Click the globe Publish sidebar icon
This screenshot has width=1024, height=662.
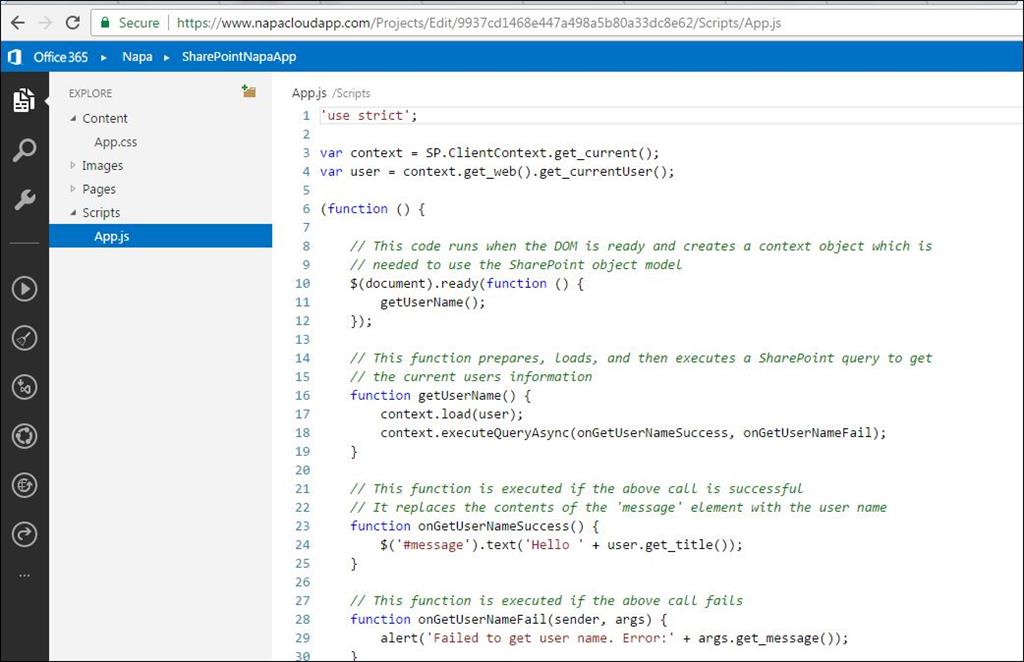coord(24,485)
